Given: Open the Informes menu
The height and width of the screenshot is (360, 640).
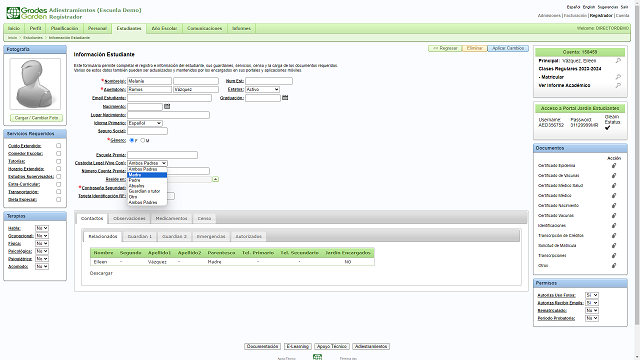Looking at the screenshot, I should (x=241, y=28).
